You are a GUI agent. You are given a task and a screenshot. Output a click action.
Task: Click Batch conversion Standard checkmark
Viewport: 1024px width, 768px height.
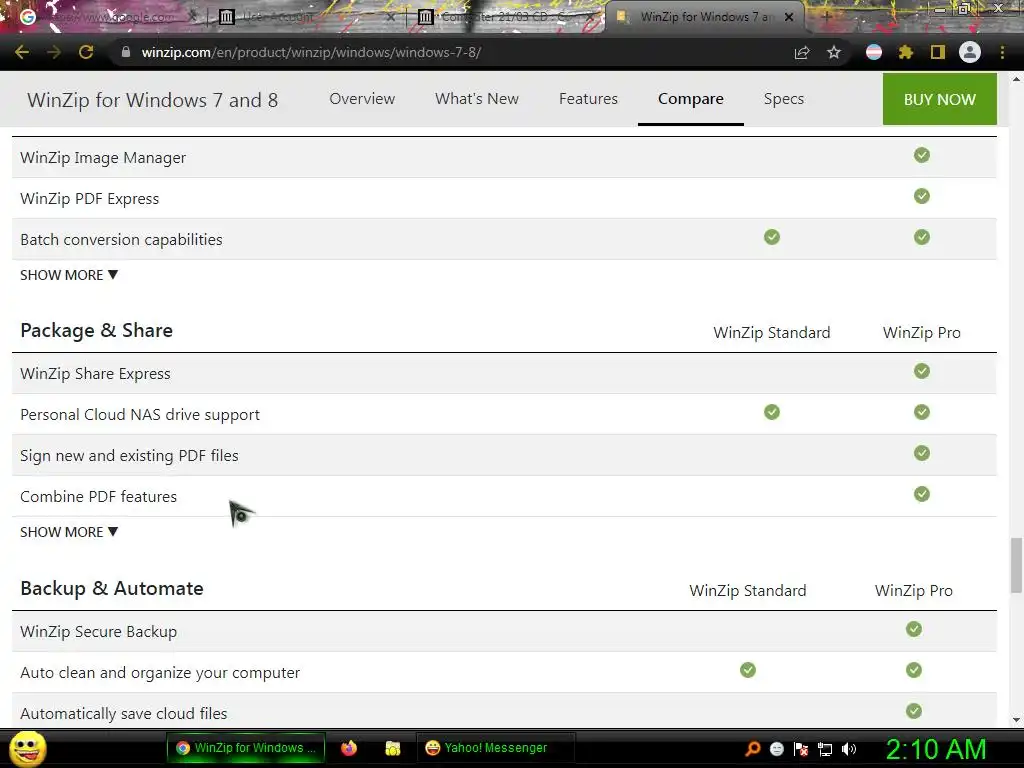tap(772, 237)
